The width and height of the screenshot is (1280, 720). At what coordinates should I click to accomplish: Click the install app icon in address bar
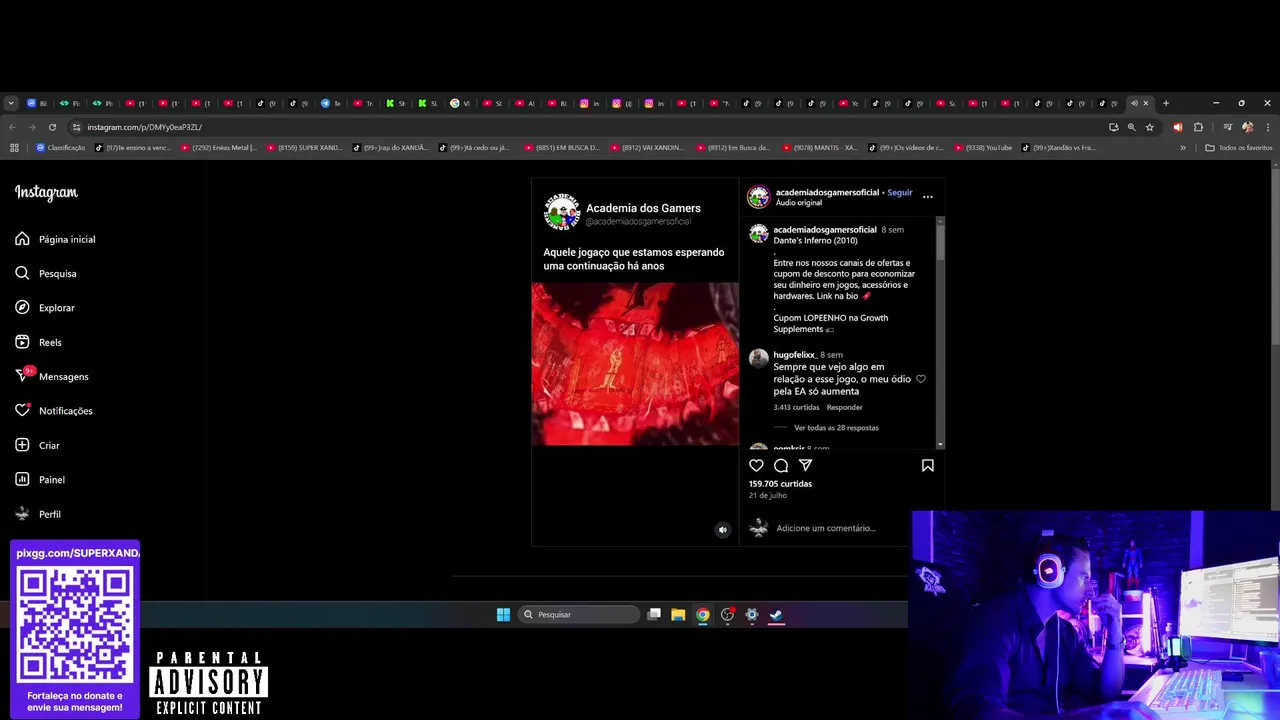[x=1114, y=127]
